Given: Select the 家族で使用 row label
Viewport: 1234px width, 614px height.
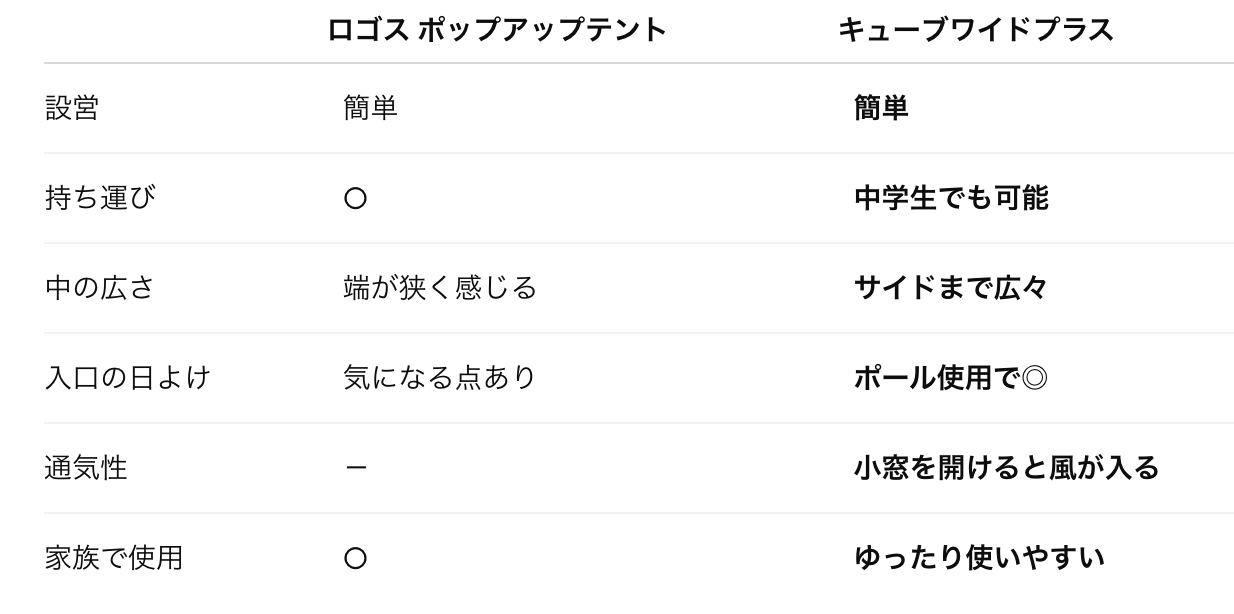Looking at the screenshot, I should tap(114, 558).
